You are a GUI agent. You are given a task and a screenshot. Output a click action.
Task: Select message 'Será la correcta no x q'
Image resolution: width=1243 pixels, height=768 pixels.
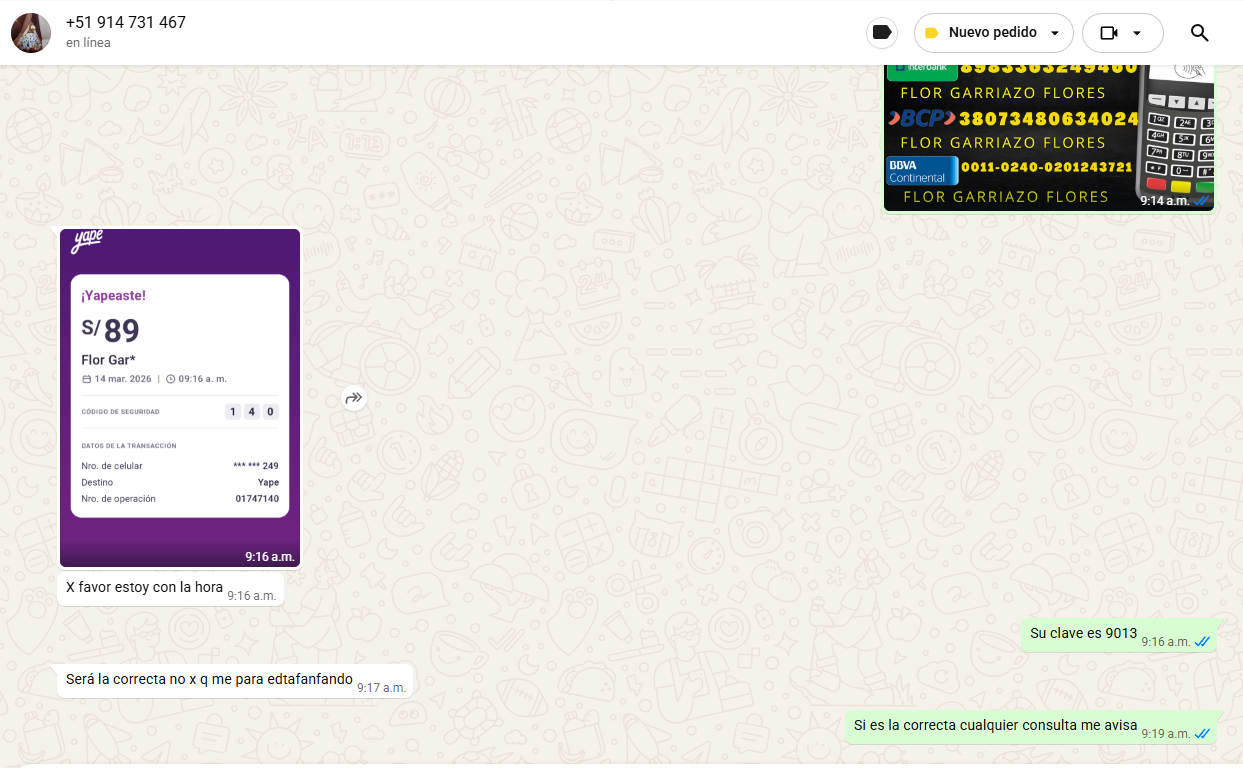point(209,680)
